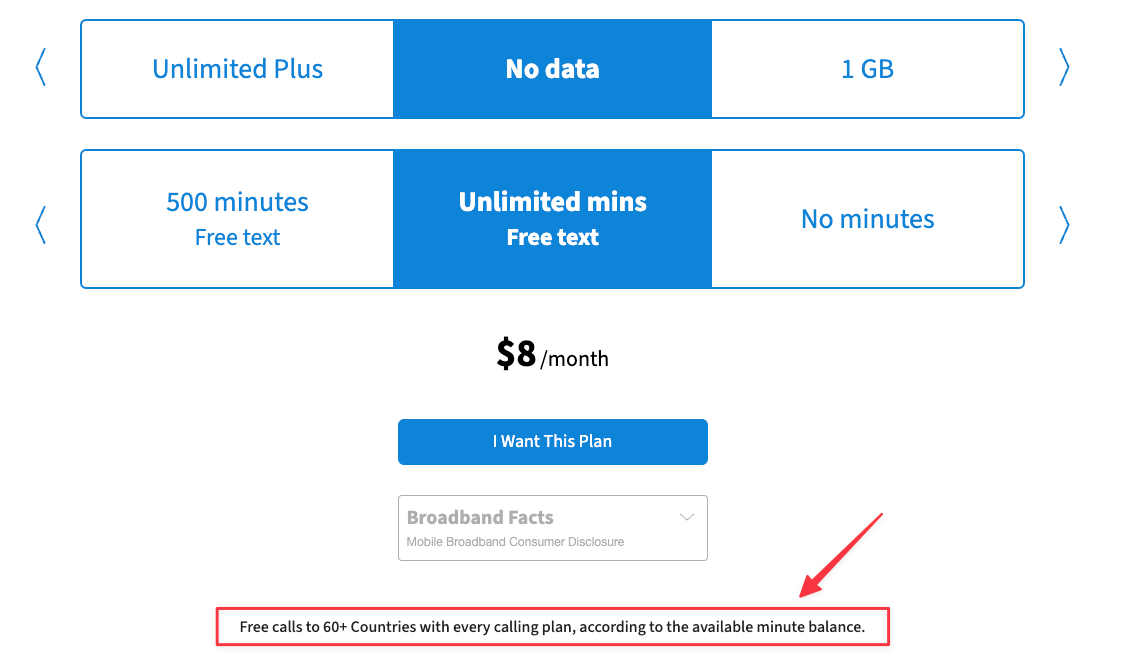This screenshot has width=1125, height=662.
Task: Click the Free calls to 60+ Countries note
Action: [x=552, y=628]
